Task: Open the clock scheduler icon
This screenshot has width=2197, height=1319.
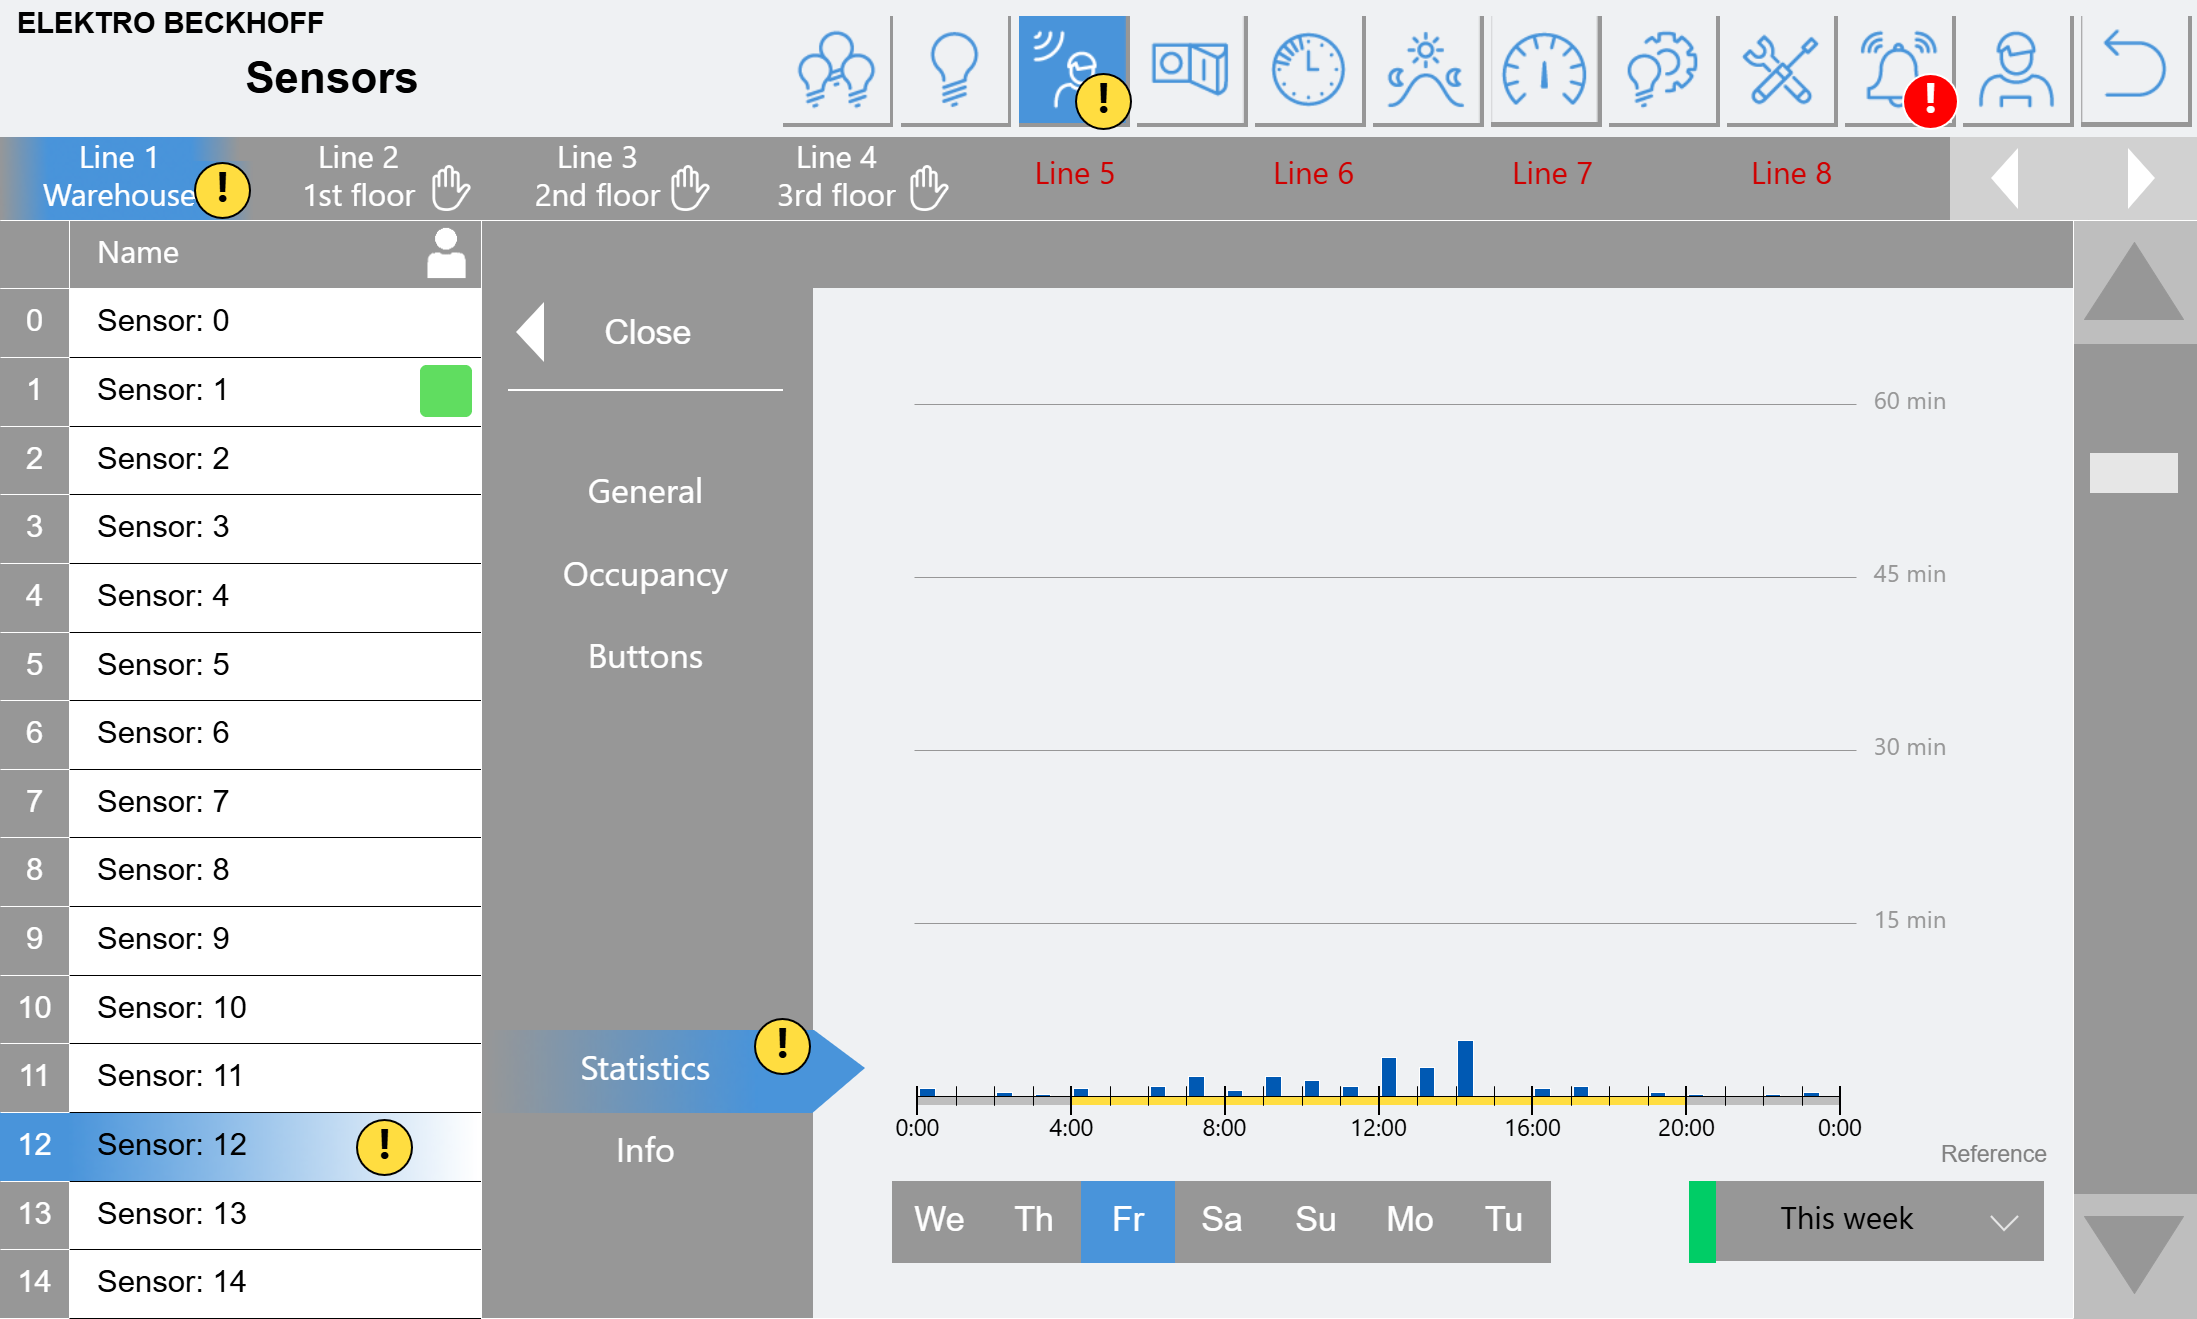Action: pyautogui.click(x=1308, y=70)
